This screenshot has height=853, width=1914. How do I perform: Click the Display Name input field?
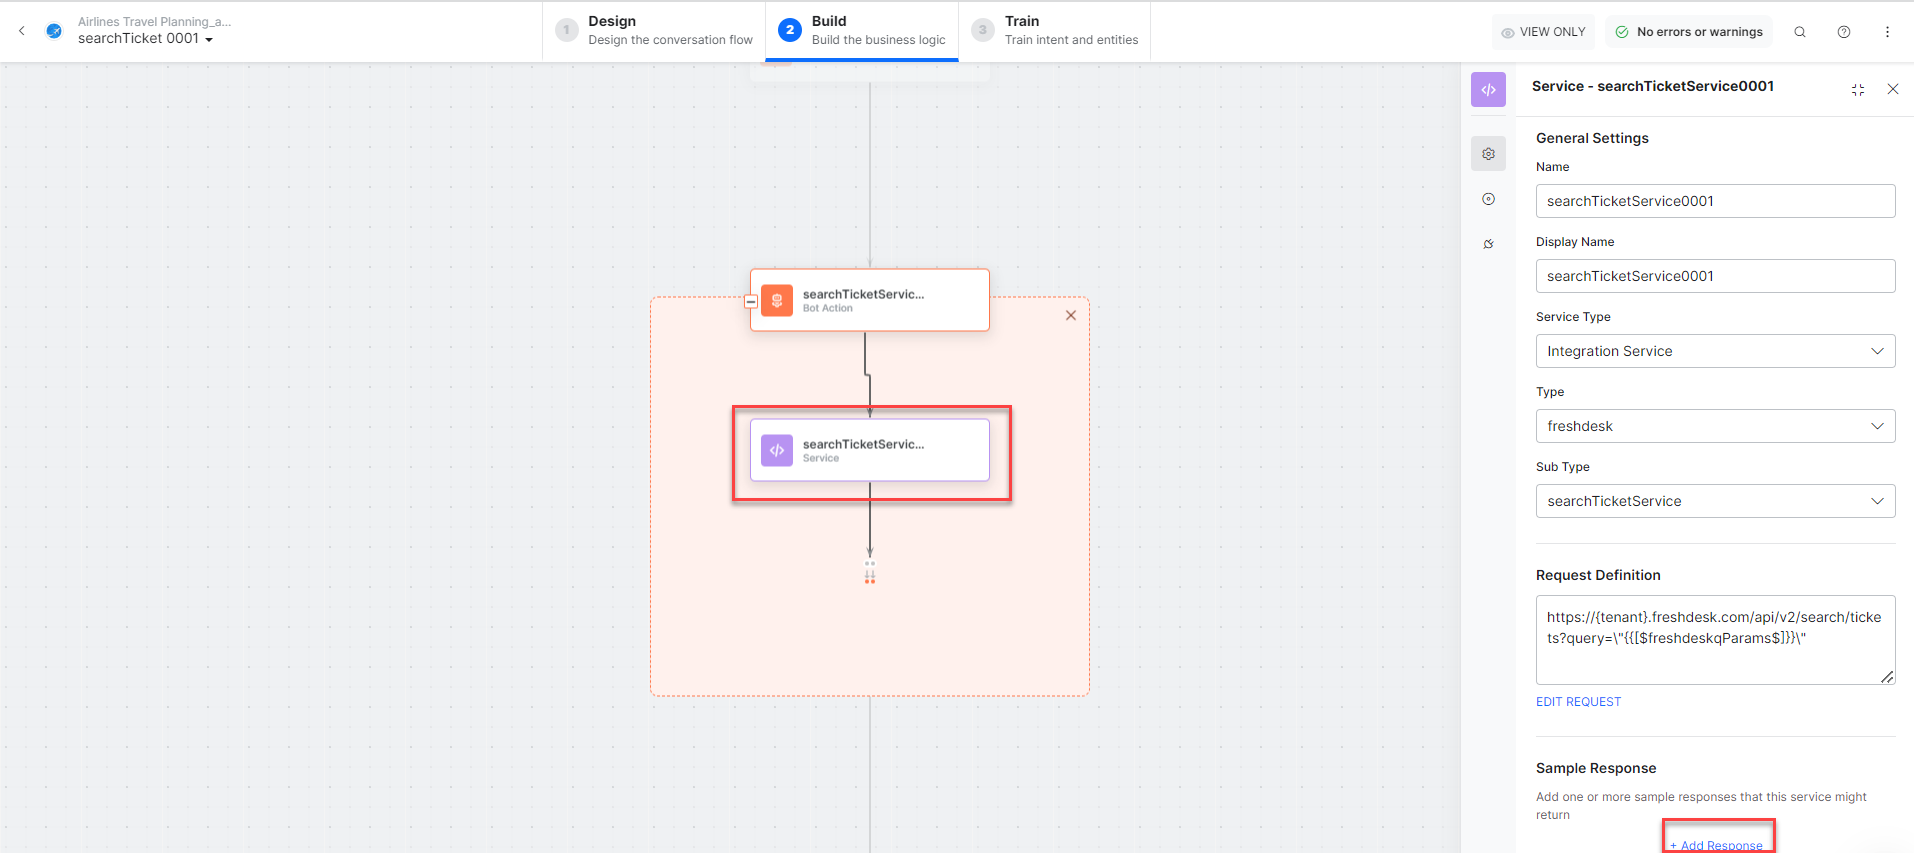pos(1714,276)
